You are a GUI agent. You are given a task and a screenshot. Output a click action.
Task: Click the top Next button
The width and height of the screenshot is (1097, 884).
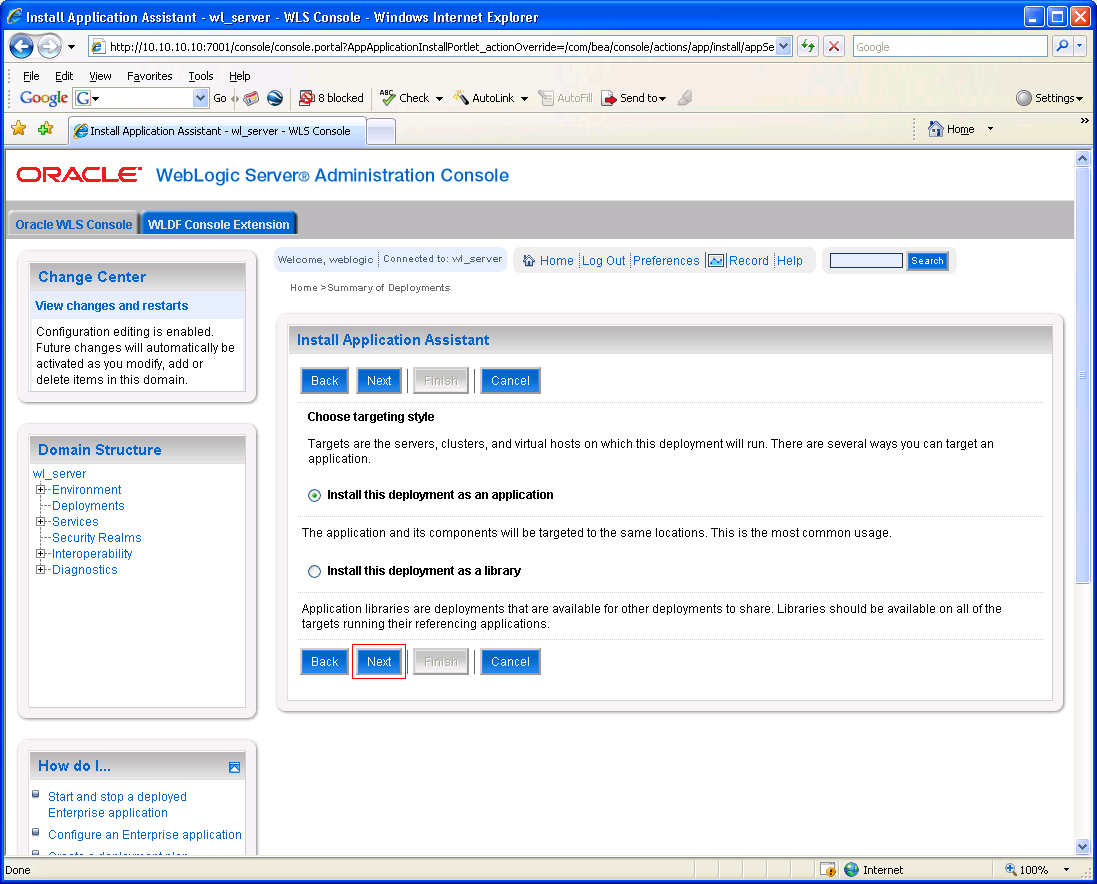[x=378, y=381]
